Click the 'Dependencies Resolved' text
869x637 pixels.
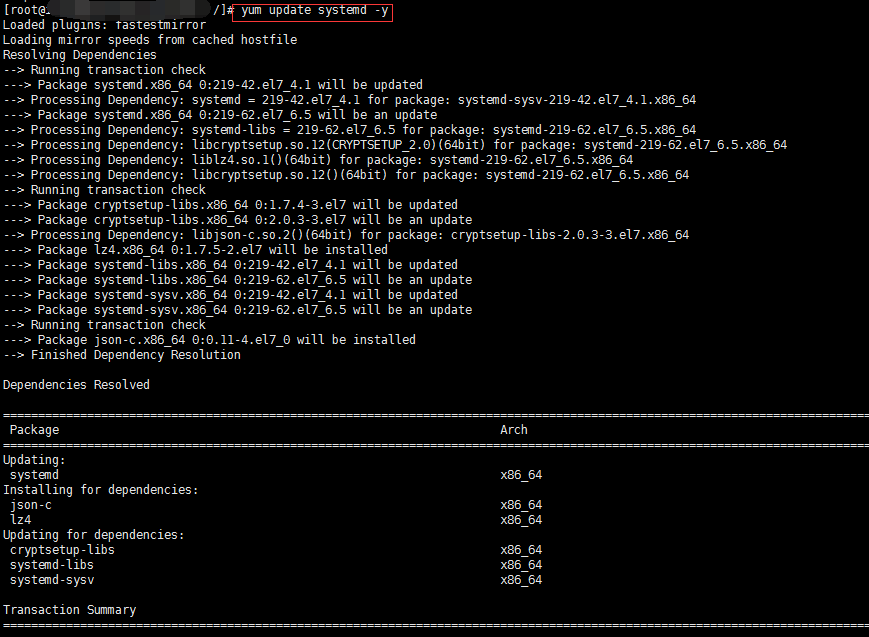[x=76, y=385]
